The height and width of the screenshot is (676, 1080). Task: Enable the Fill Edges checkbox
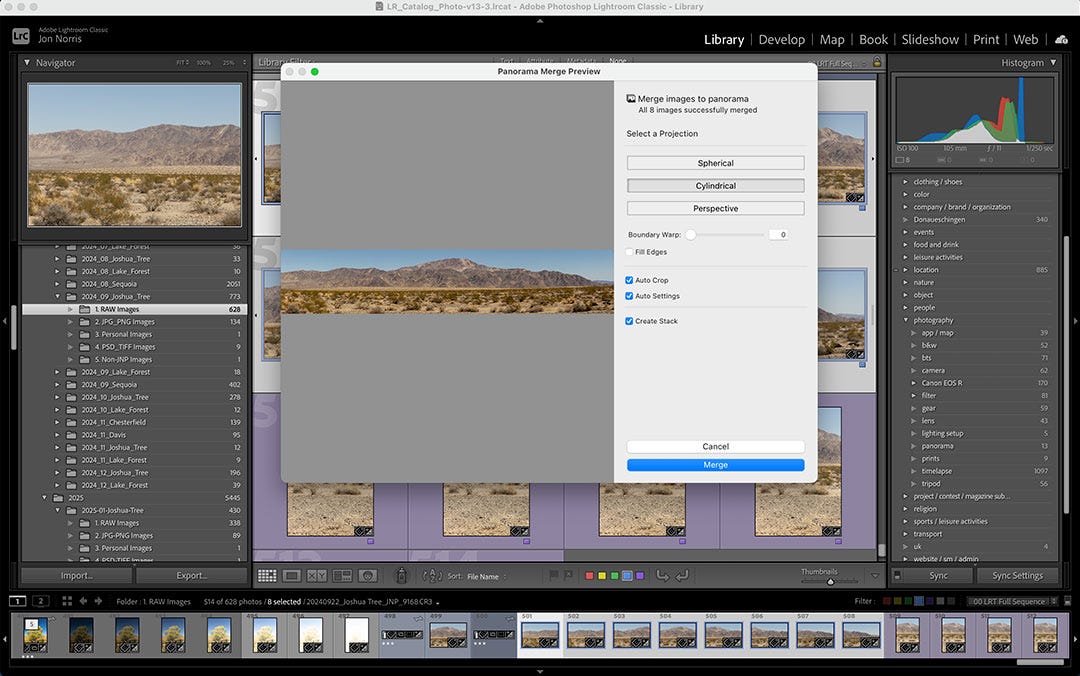coord(629,252)
